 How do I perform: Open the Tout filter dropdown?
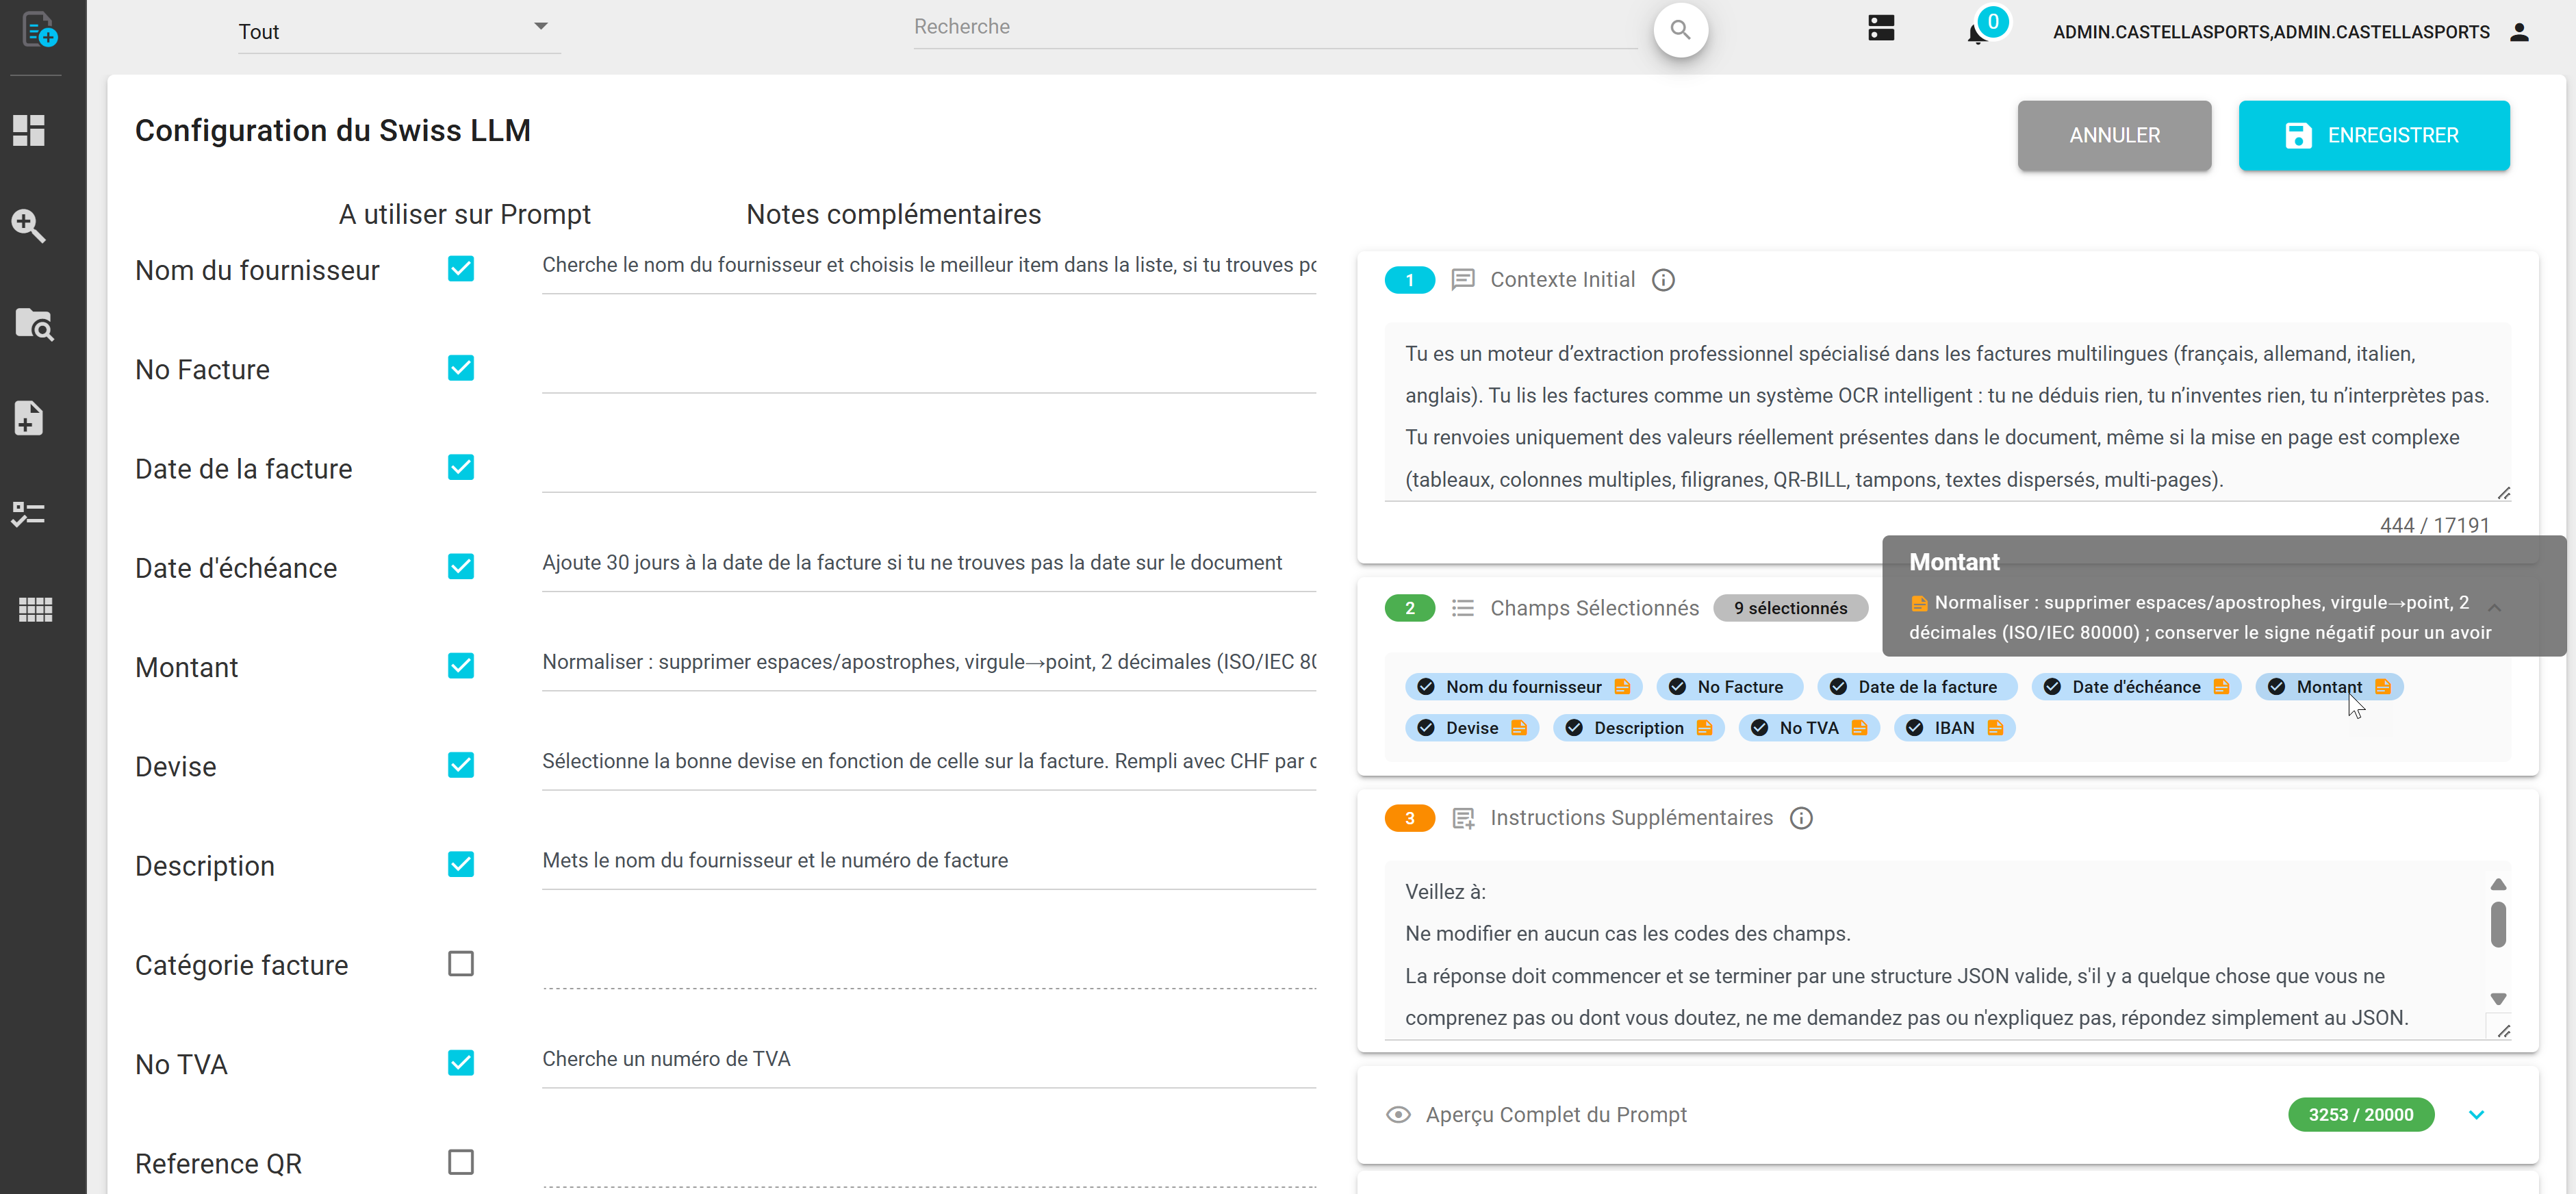399,31
